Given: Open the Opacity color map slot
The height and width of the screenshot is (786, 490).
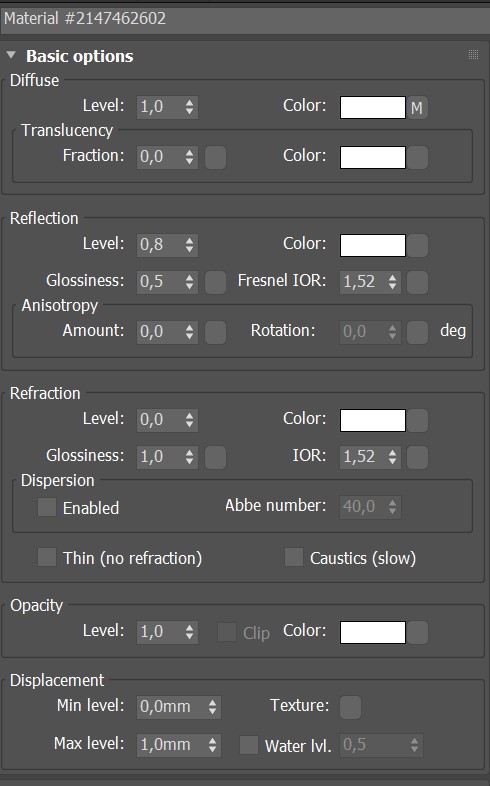Looking at the screenshot, I should coord(417,632).
